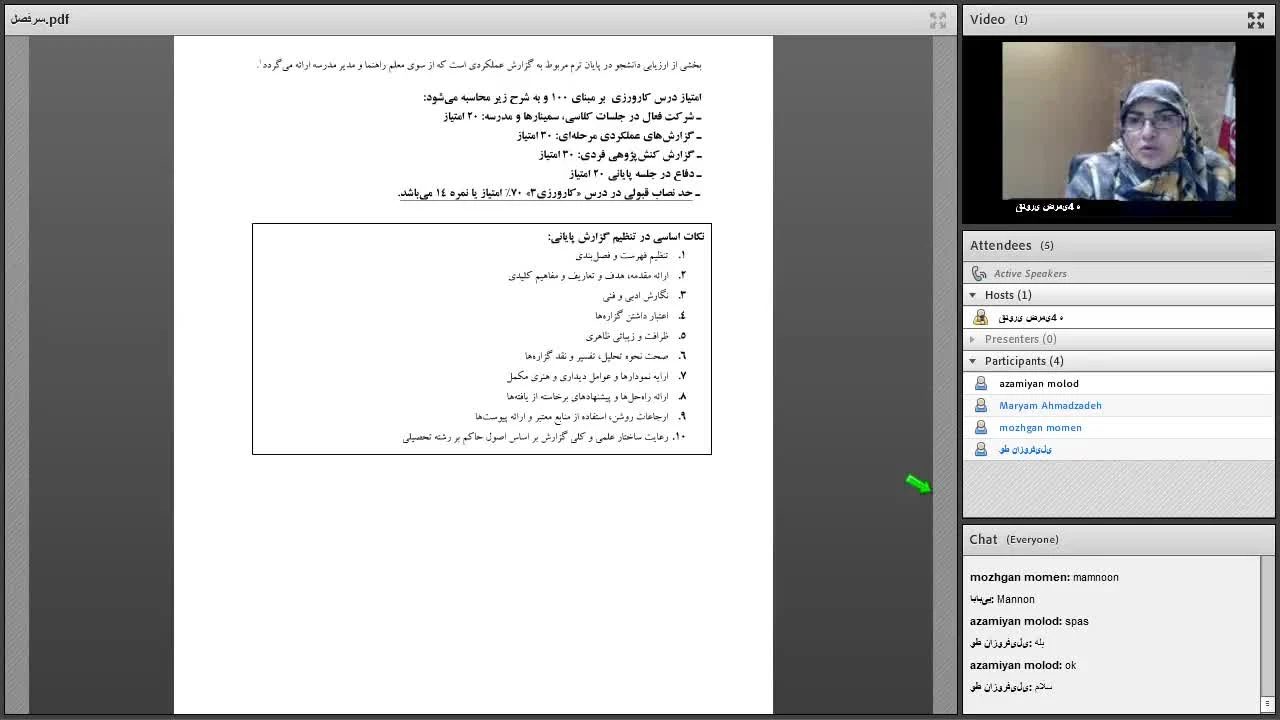Select the Attendees pod title

[1000, 245]
